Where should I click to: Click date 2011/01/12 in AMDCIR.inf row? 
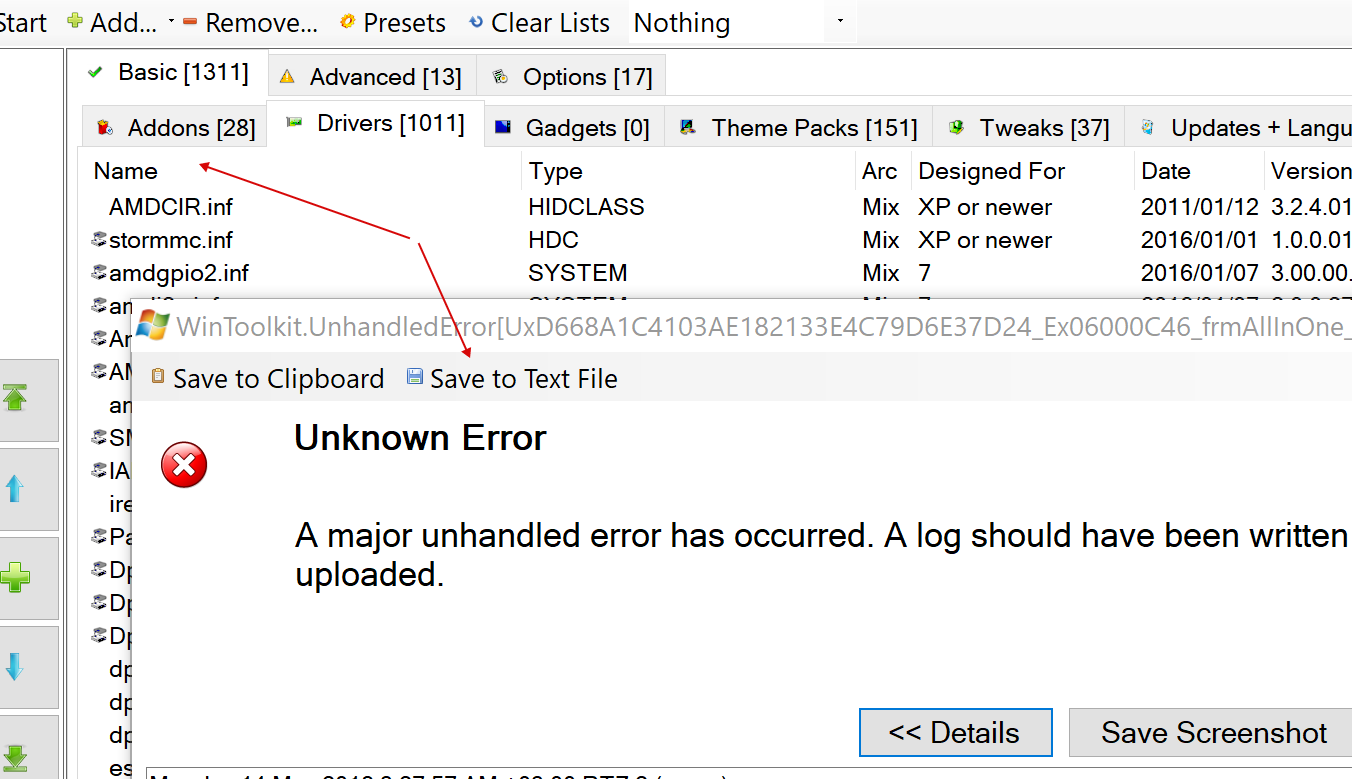1200,207
